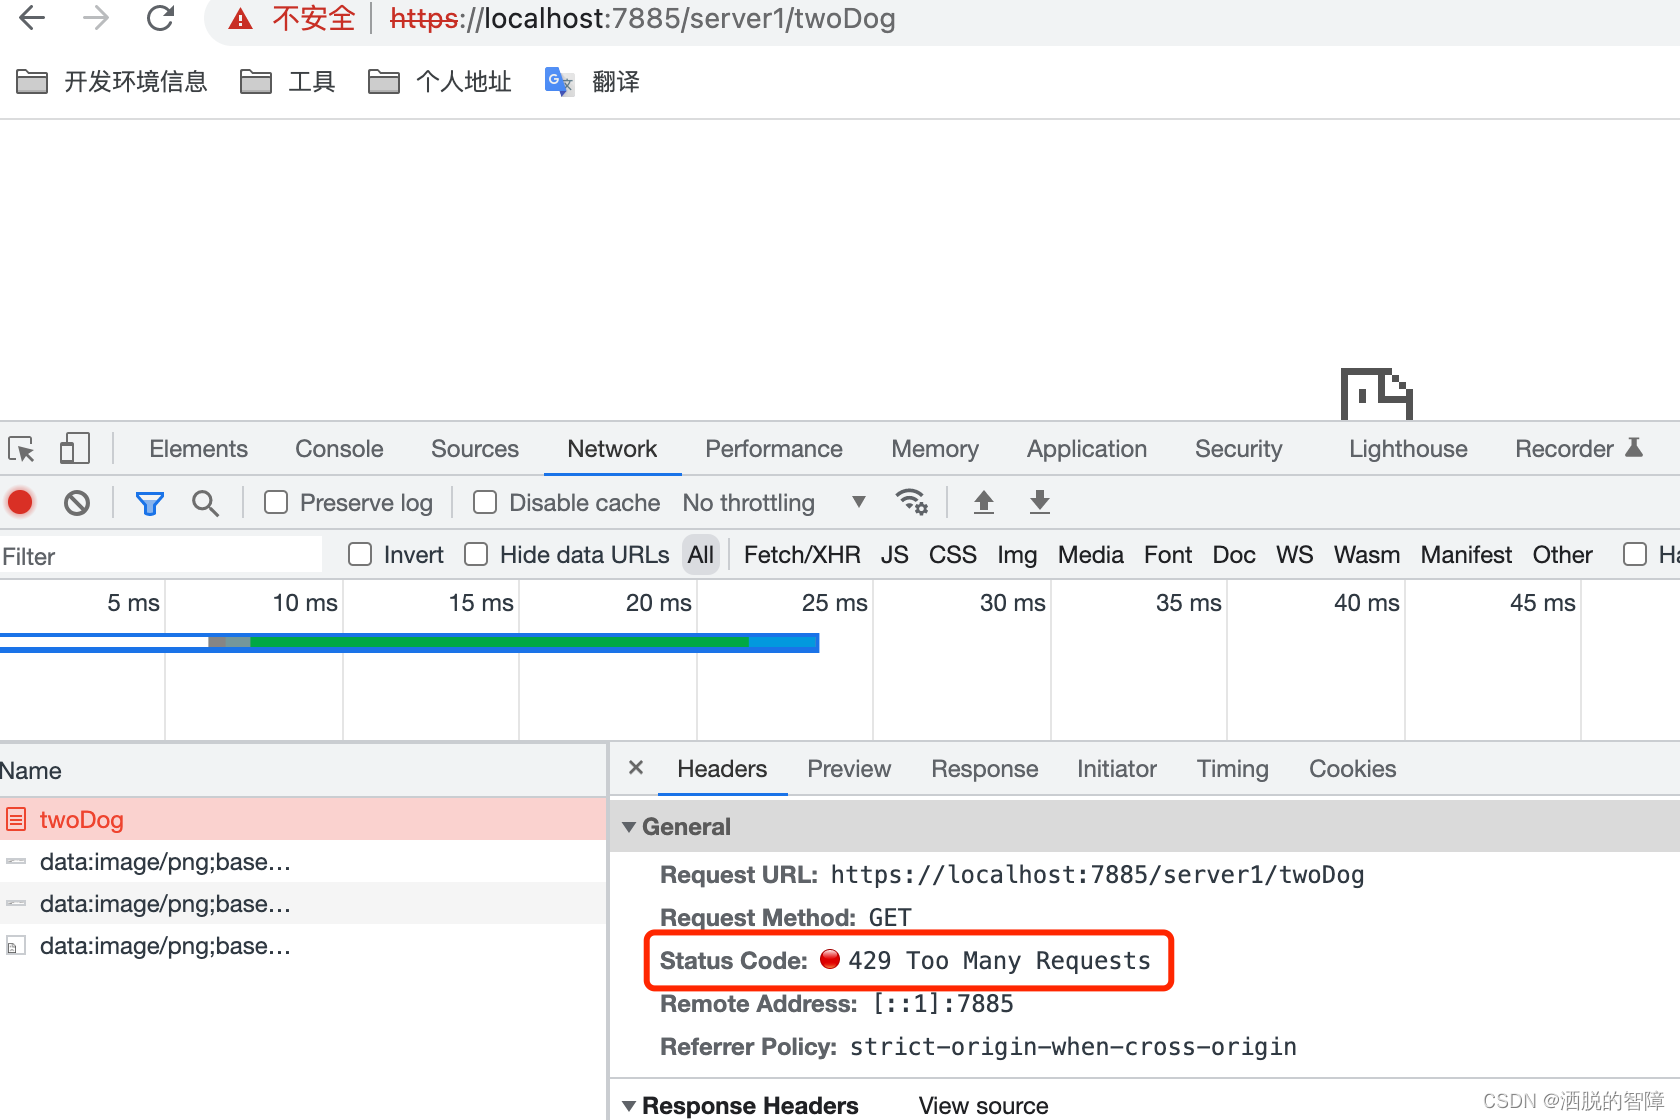Filter requests by Wasm
Image resolution: width=1680 pixels, height=1120 pixels.
[1367, 554]
